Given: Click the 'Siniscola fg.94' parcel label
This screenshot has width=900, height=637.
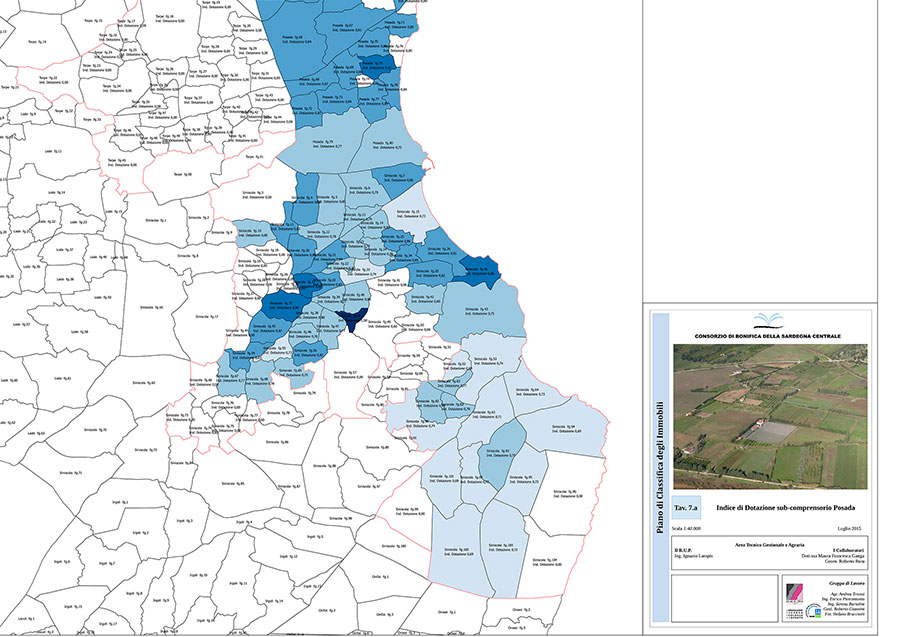Looking at the screenshot, I should pos(563,426).
